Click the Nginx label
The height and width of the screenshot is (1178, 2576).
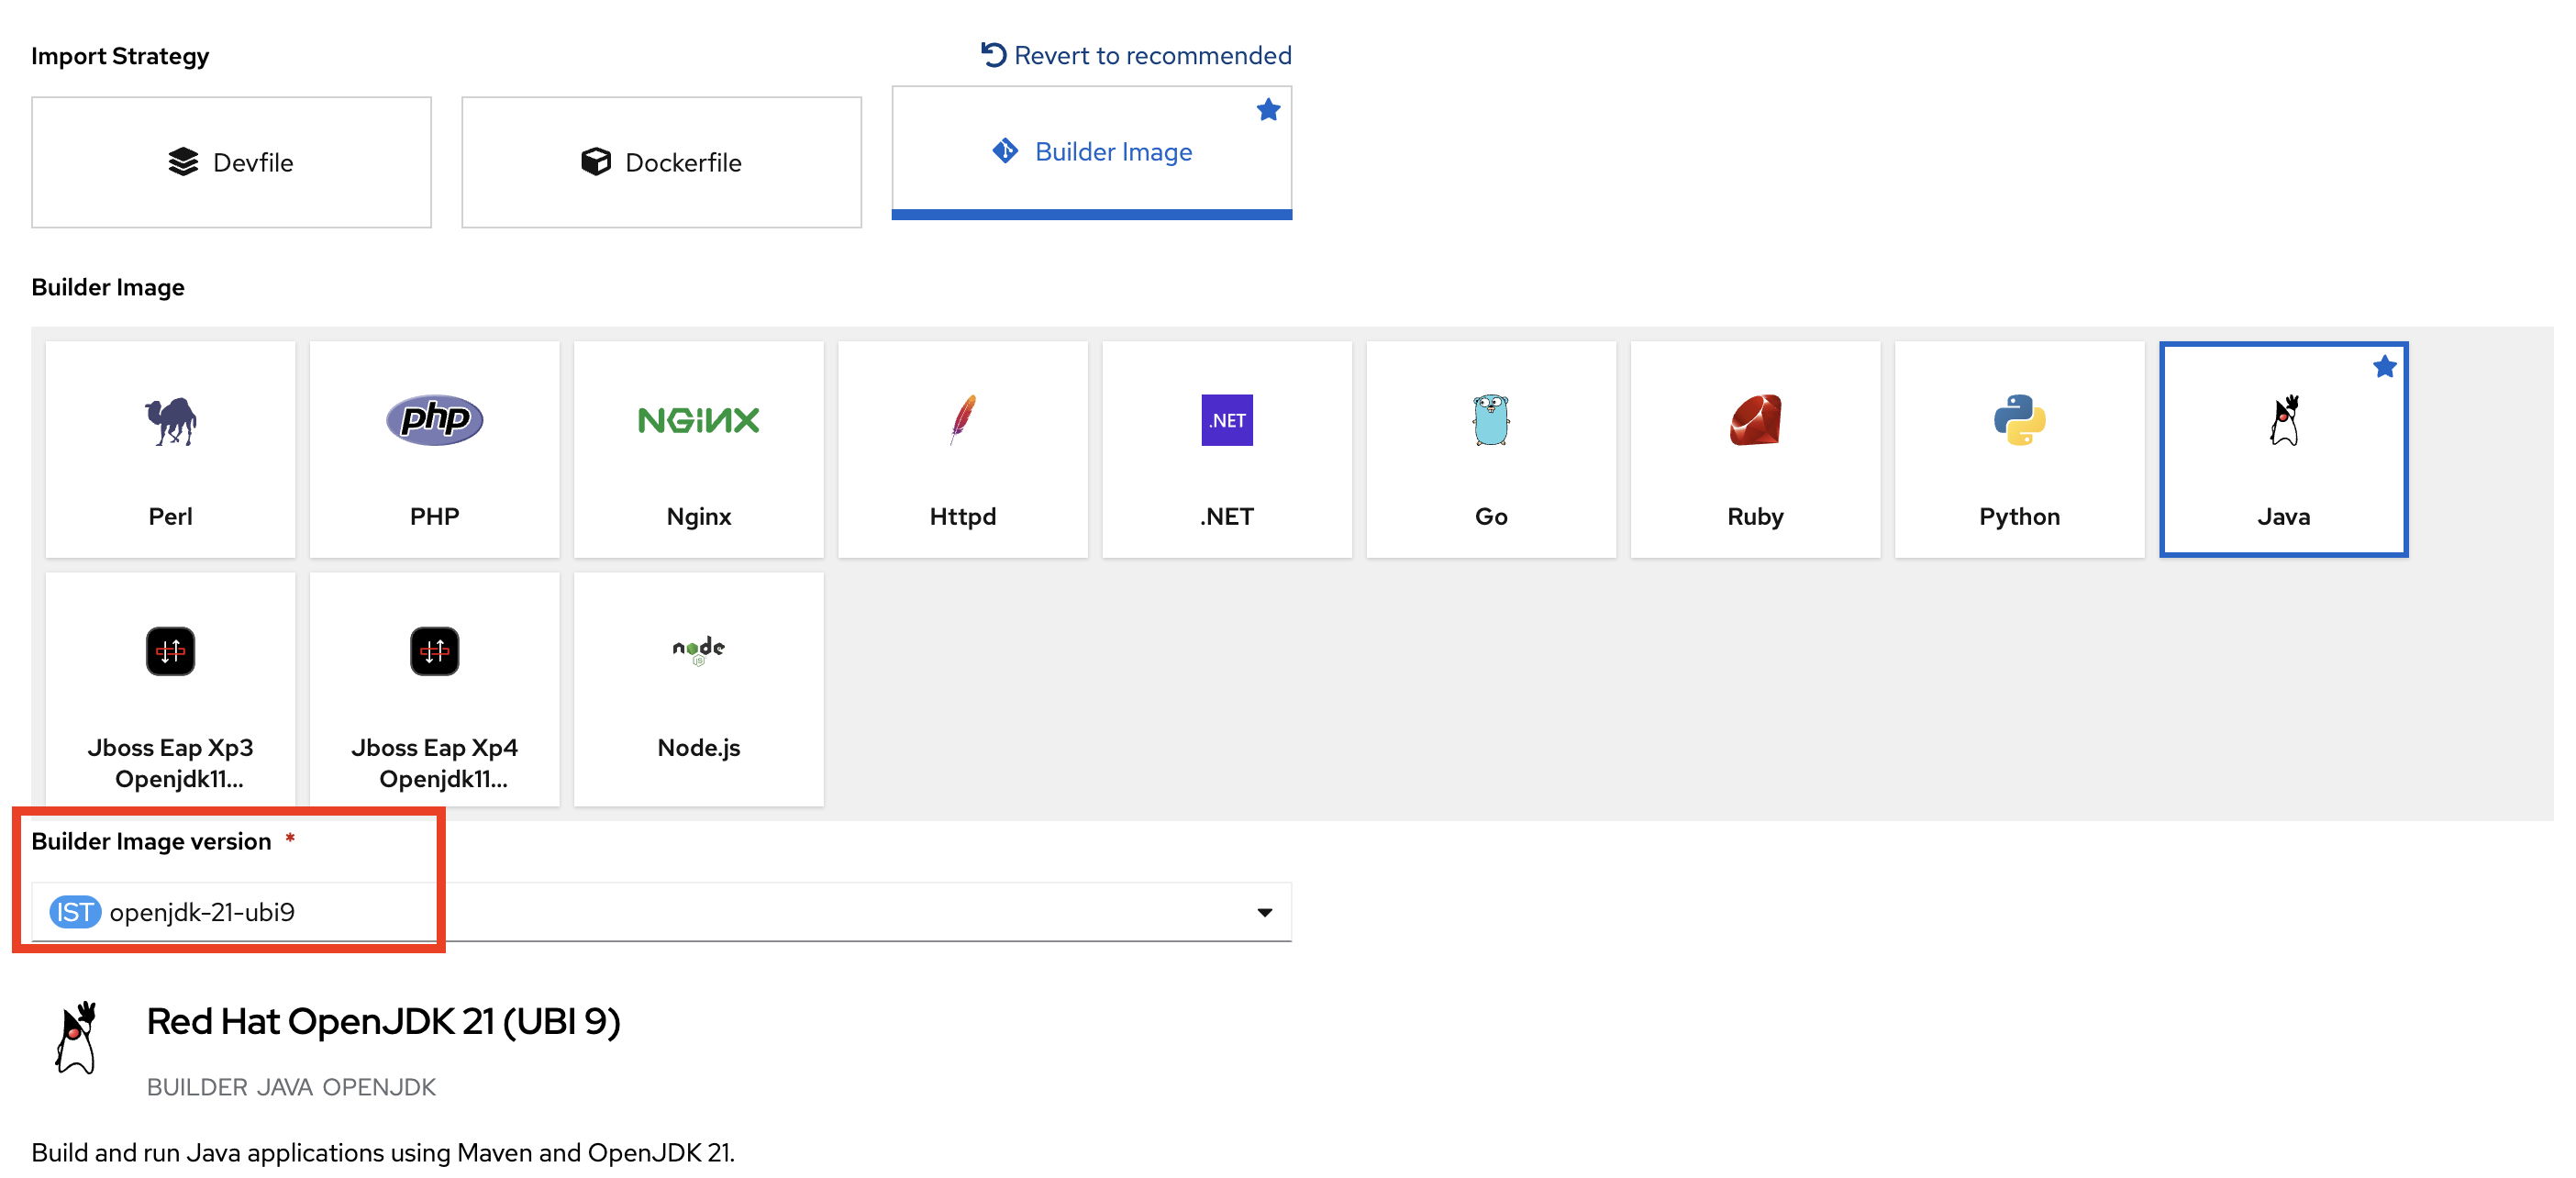tap(698, 517)
